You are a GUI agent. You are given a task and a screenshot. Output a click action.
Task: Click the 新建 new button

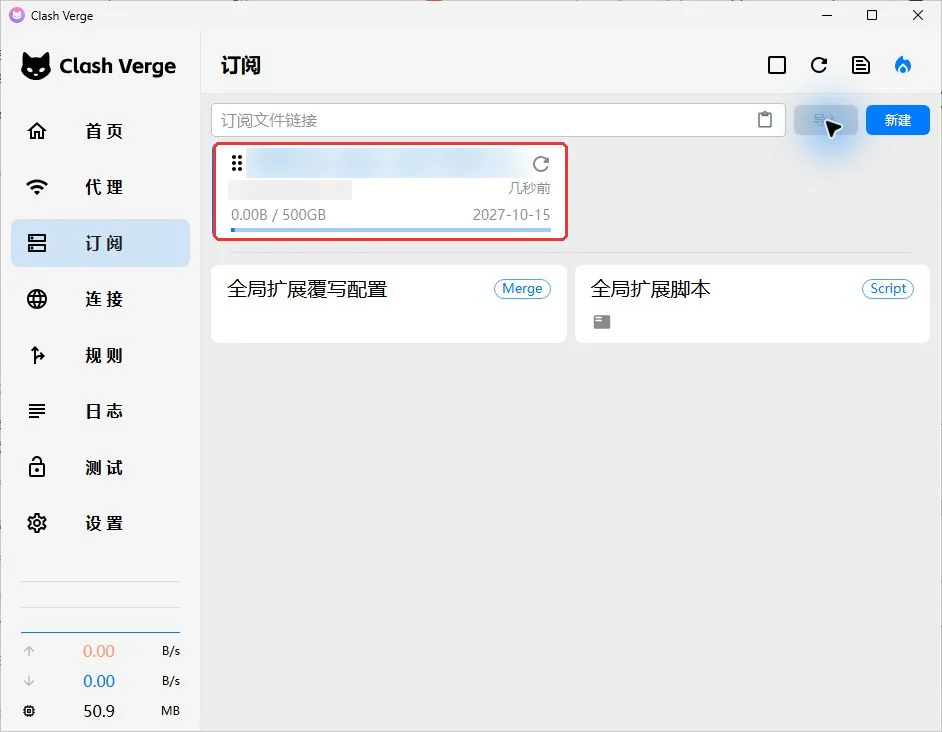tap(898, 120)
